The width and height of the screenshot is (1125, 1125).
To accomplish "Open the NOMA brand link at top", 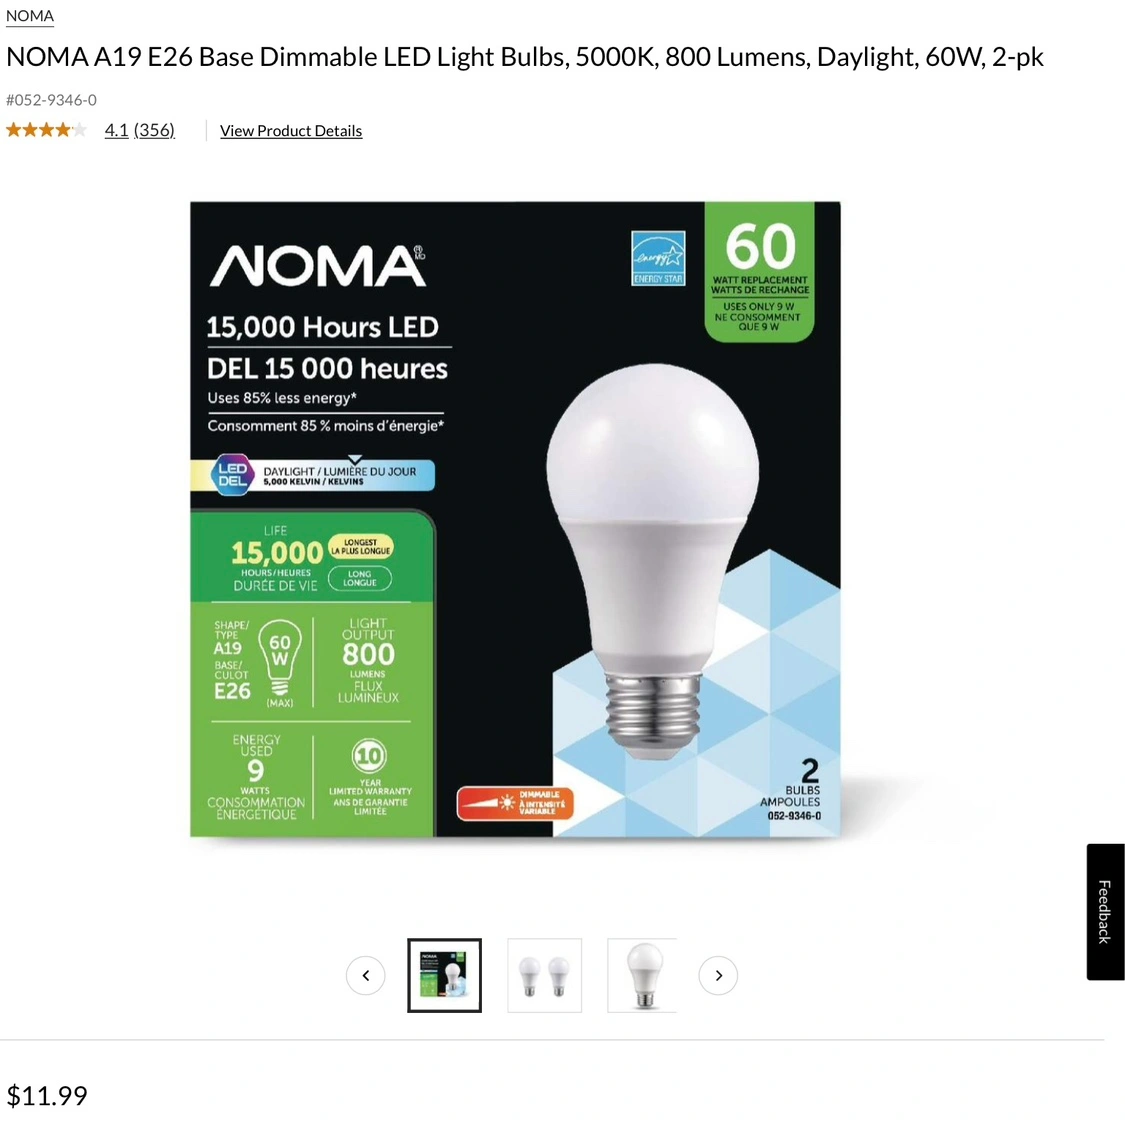I will tap(29, 16).
